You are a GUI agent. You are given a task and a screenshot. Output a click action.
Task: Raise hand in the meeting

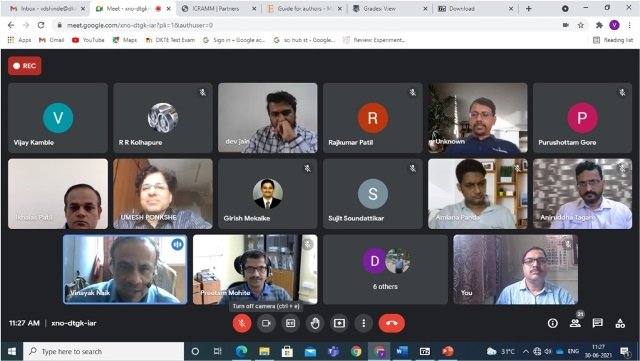click(x=315, y=323)
